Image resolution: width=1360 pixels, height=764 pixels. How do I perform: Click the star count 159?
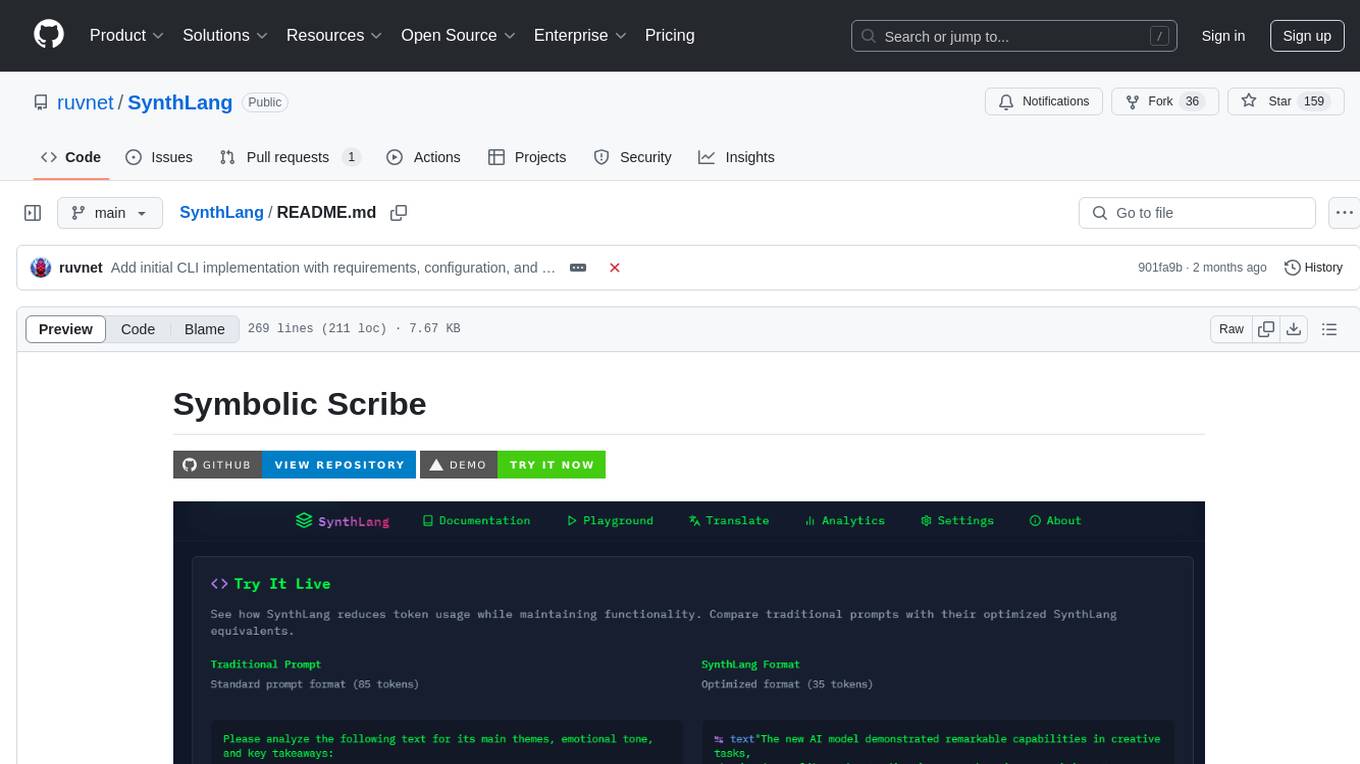click(1314, 102)
